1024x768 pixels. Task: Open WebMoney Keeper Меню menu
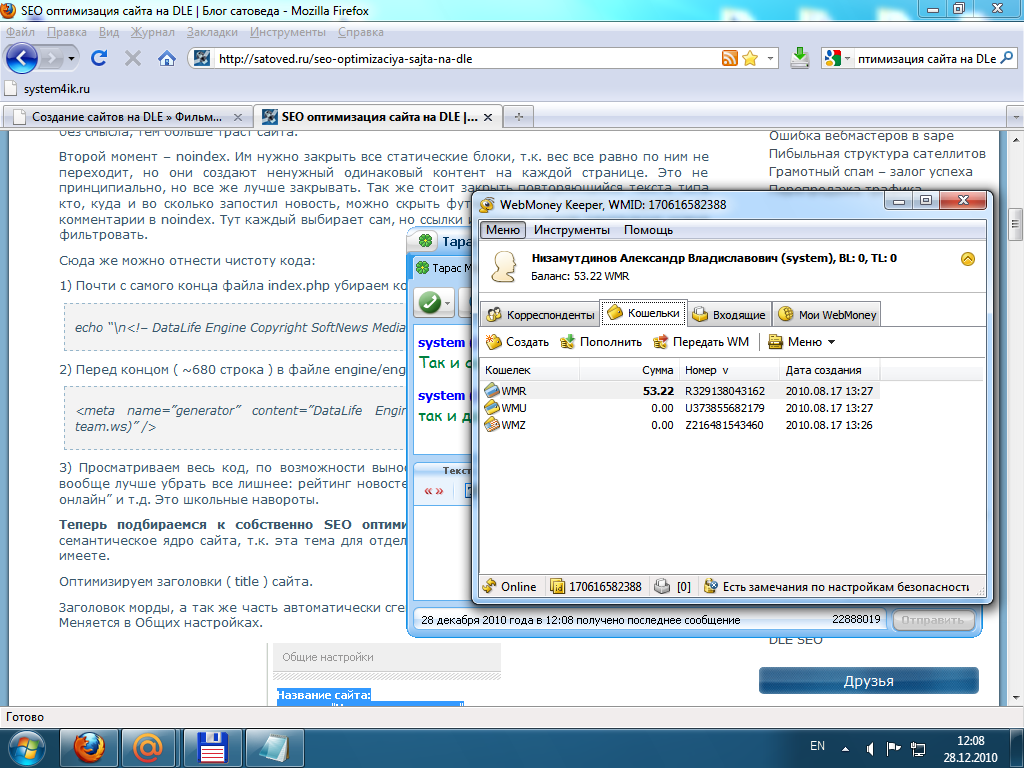tap(503, 230)
